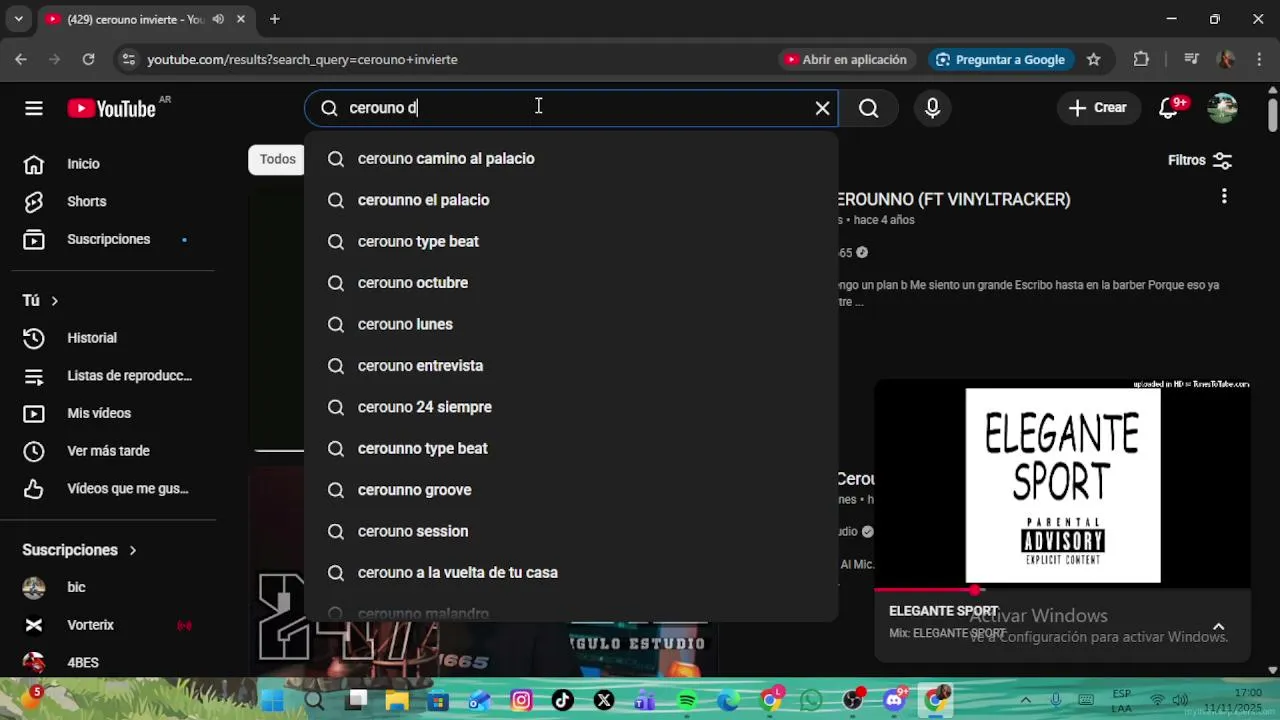Select suggestion 'cerouno octubre'
The image size is (1280, 720).
click(x=571, y=283)
